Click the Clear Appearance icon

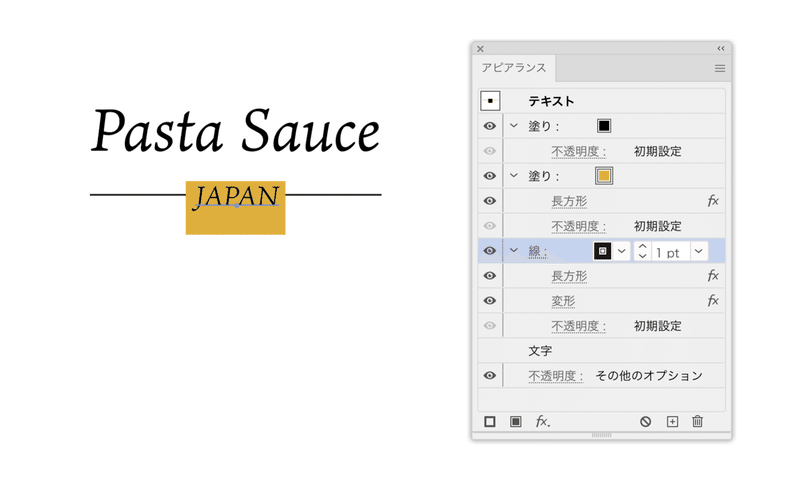(645, 422)
